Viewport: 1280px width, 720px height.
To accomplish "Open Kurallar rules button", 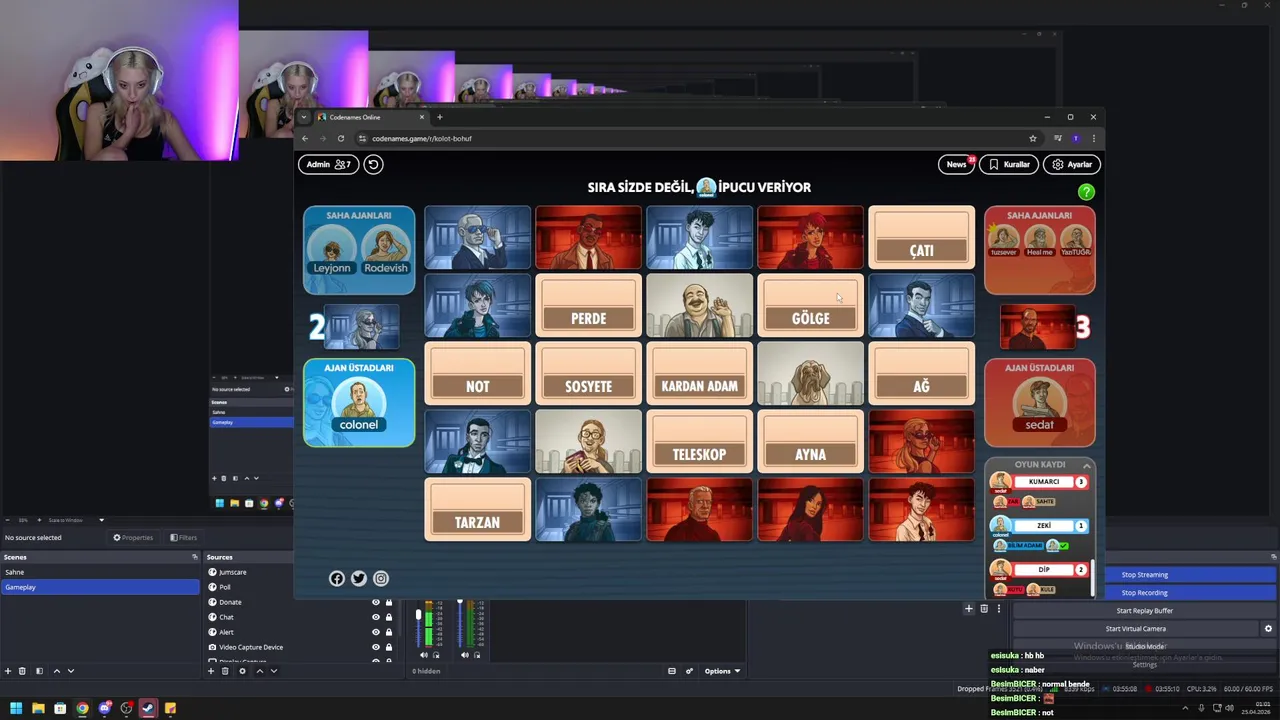I will pyautogui.click(x=1009, y=164).
